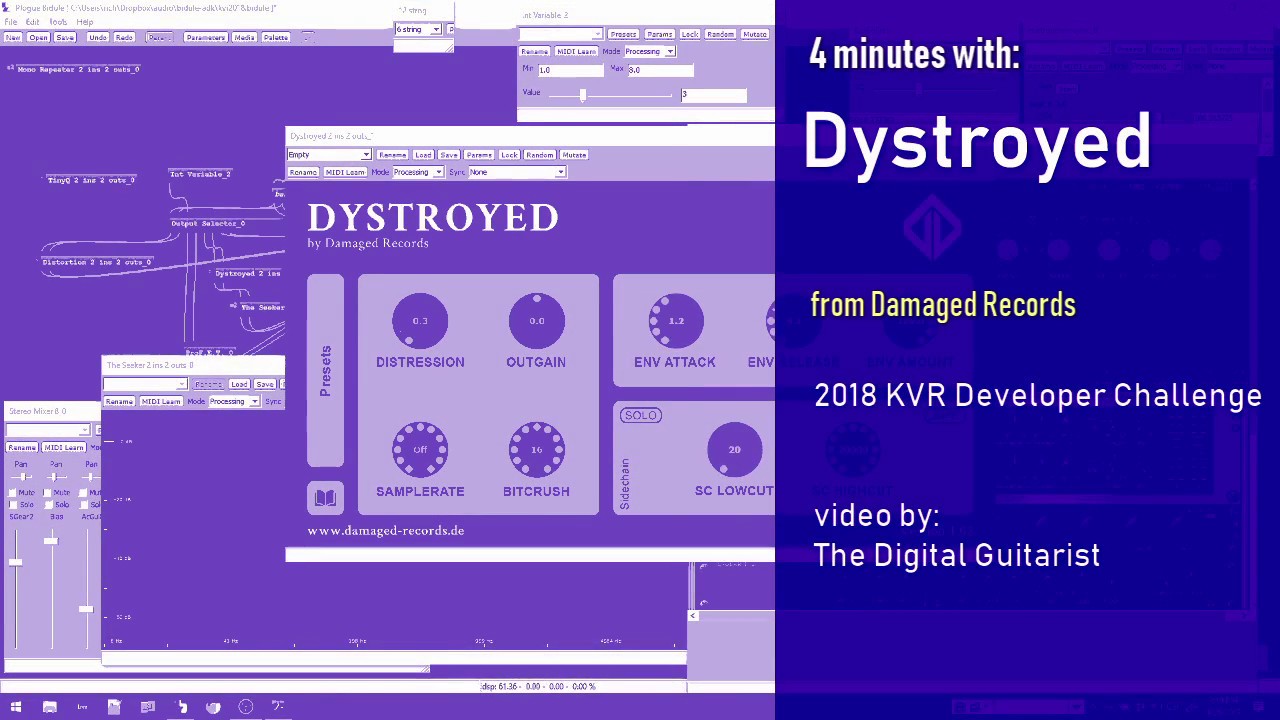Click Presets in the Int Variable window
Viewport: 1280px width, 720px height.
click(623, 34)
